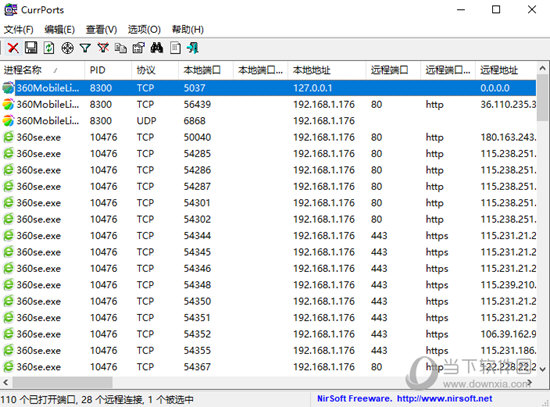Open the funnel filter icon
This screenshot has width=550, height=407.
point(85,48)
